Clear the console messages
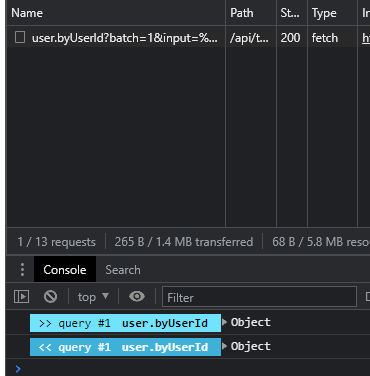370x376 pixels. coord(50,296)
